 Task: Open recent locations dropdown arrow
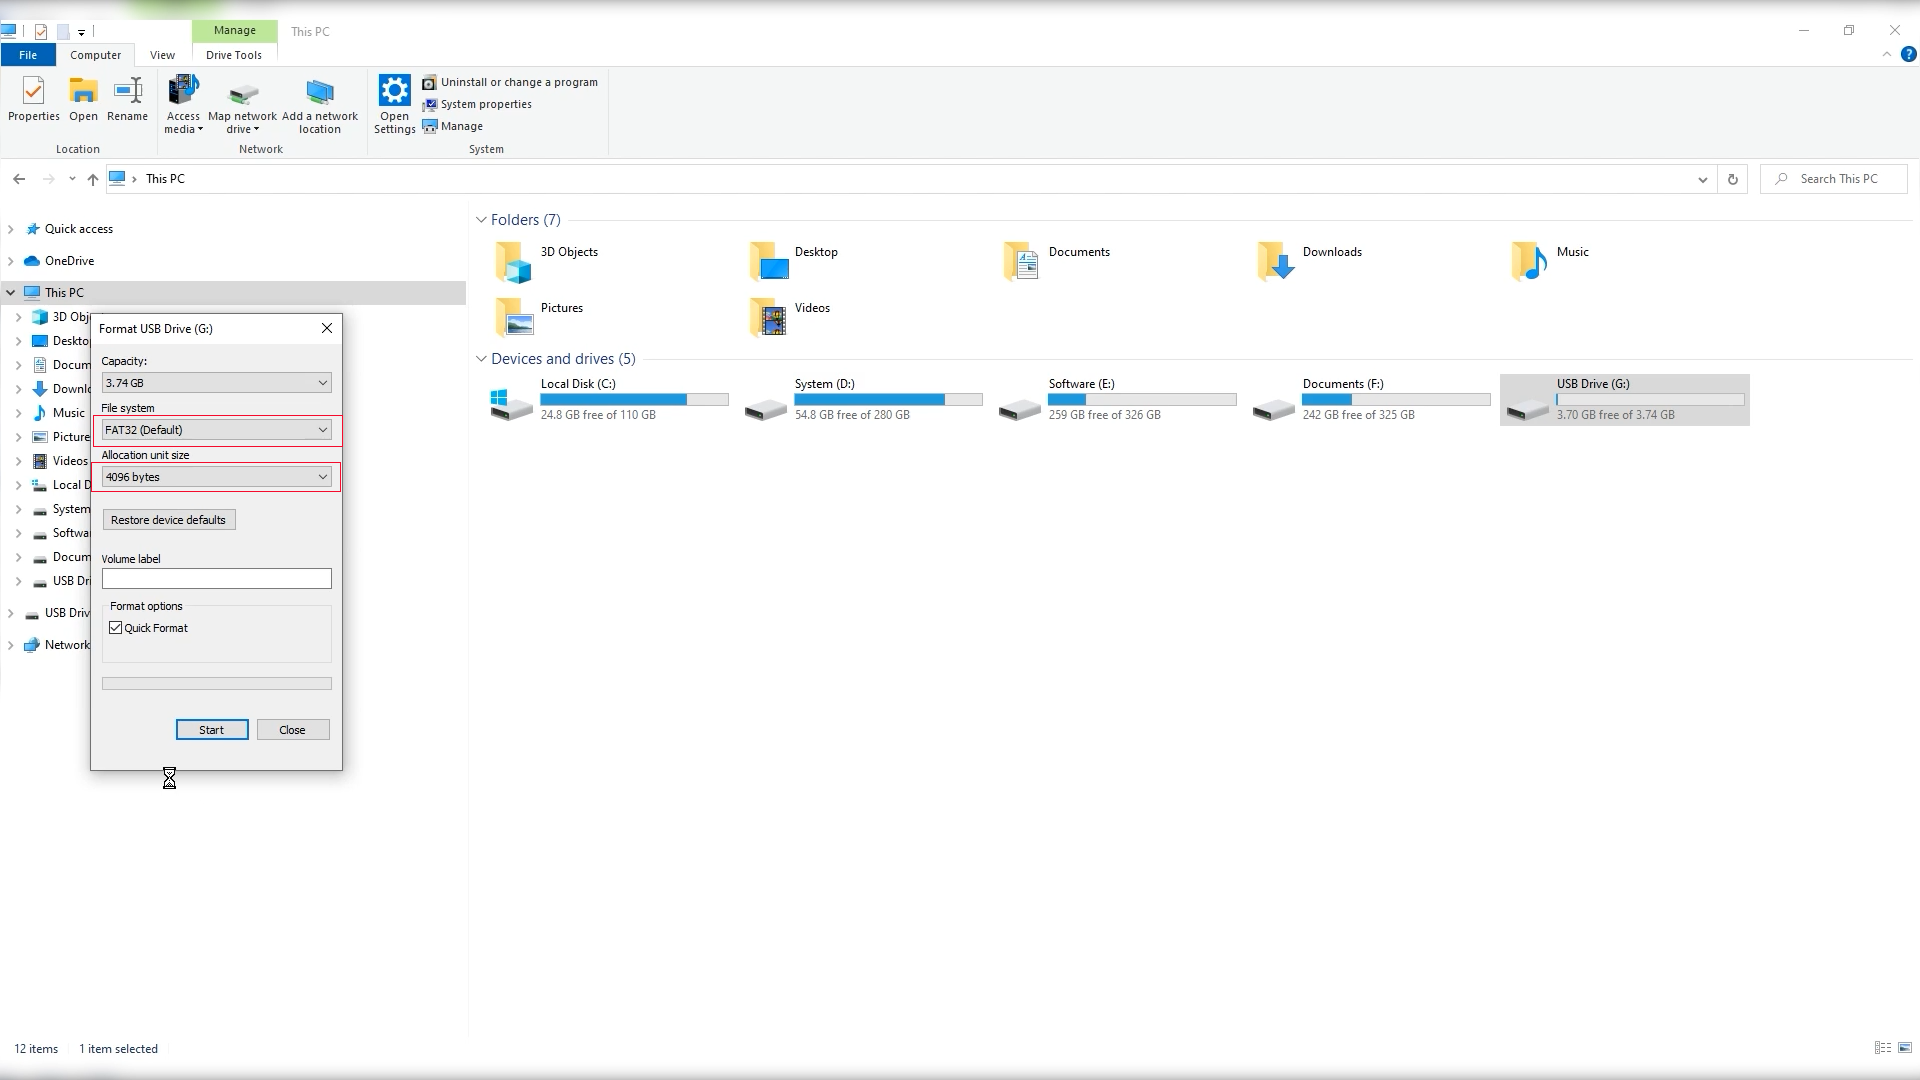pyautogui.click(x=72, y=179)
